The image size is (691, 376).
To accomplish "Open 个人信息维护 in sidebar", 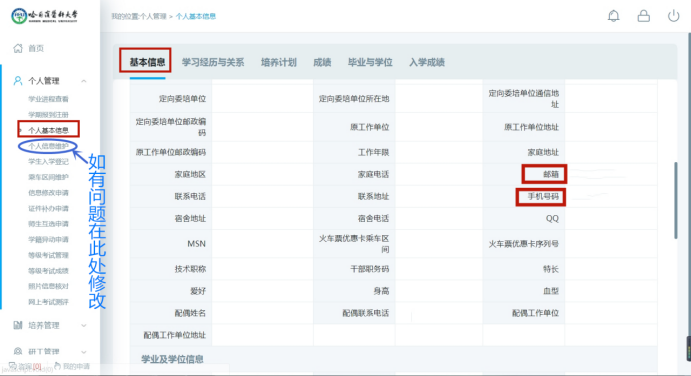I will 48,146.
